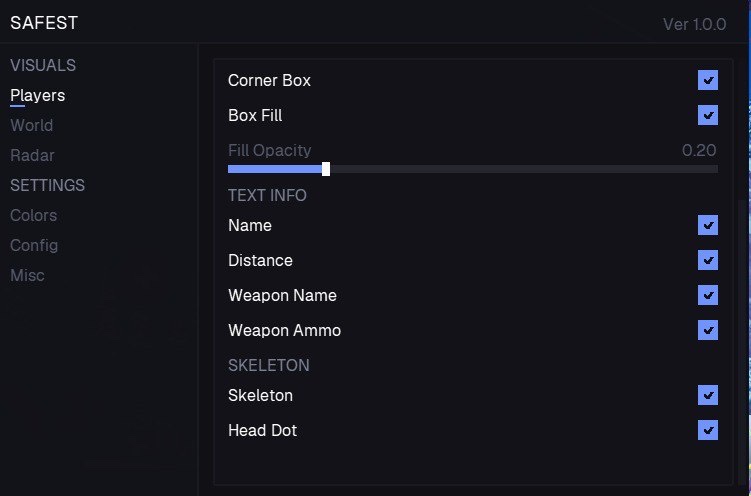Toggle the Head Dot checkbox
The height and width of the screenshot is (496, 751).
pyautogui.click(x=708, y=431)
